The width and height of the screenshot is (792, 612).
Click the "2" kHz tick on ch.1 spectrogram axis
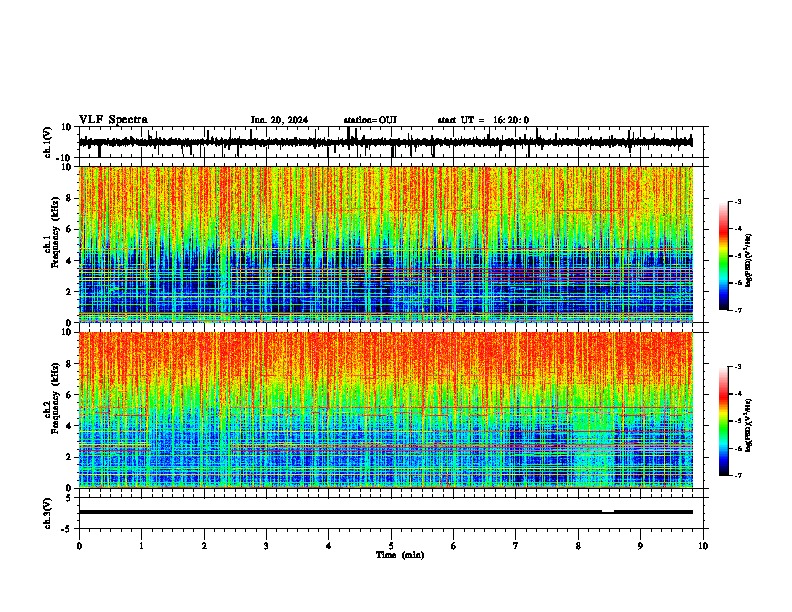click(x=70, y=292)
